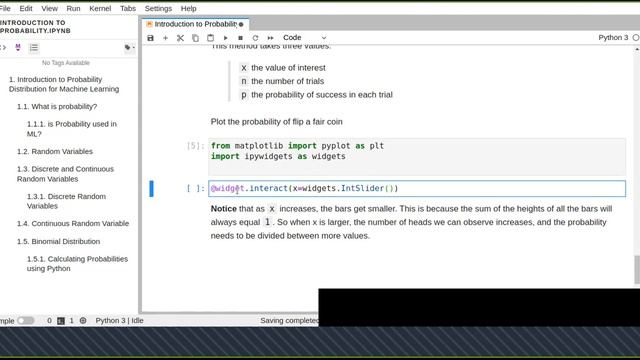Open the View menu
The height and width of the screenshot is (360, 640).
tap(49, 8)
